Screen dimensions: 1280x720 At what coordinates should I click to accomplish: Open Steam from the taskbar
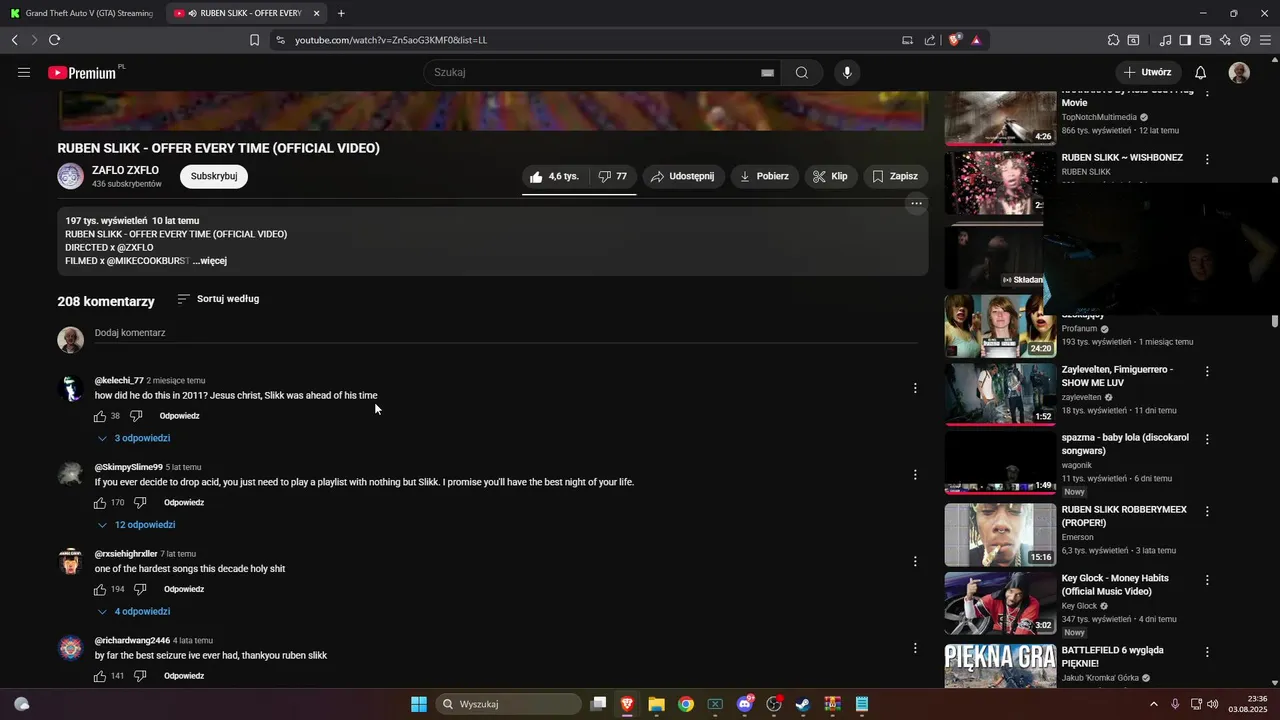click(x=802, y=704)
